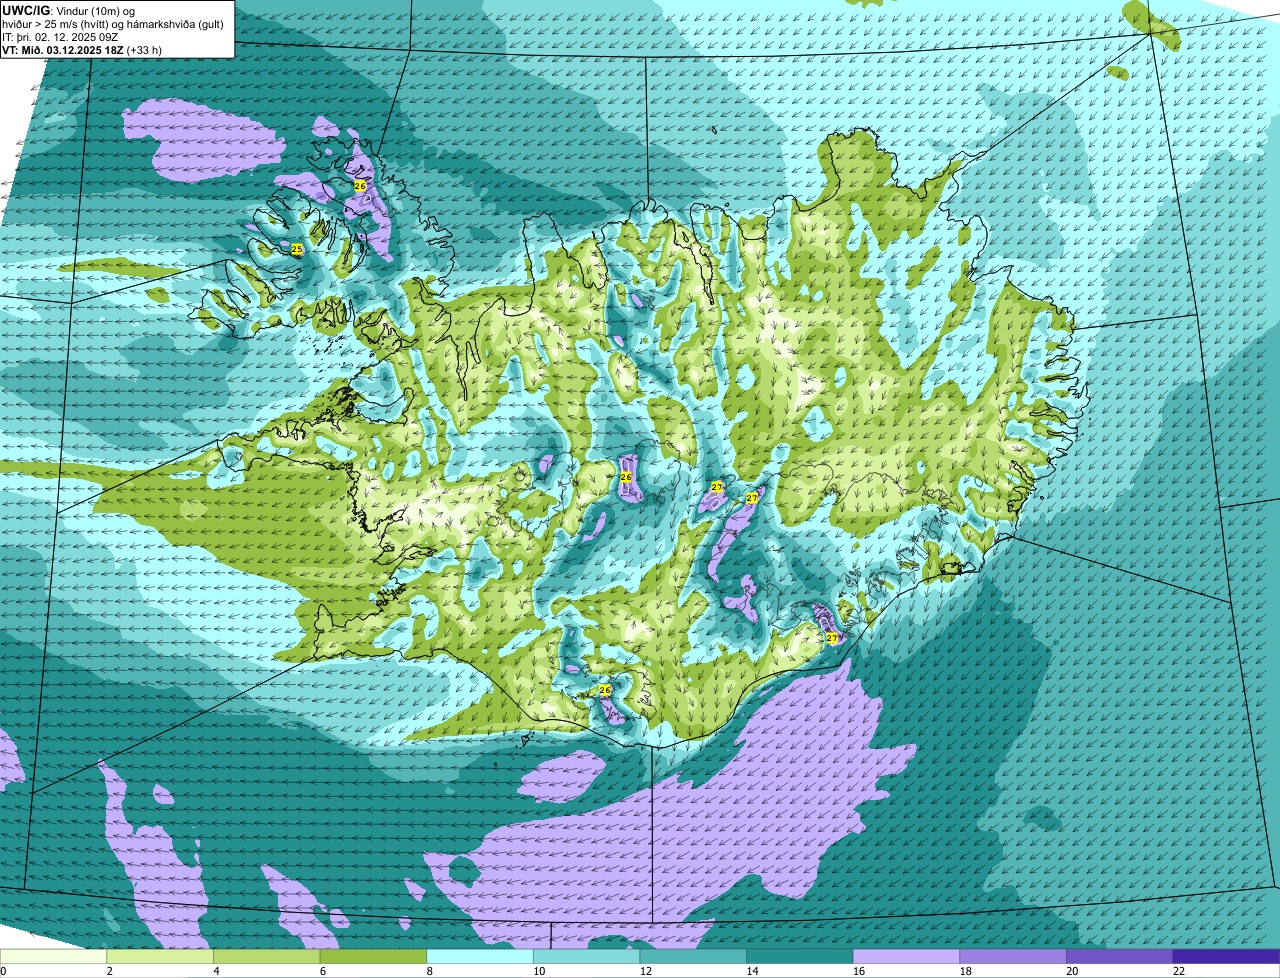
Task: Click the 2–4 m/s light green legend swatch
Action: (160, 956)
